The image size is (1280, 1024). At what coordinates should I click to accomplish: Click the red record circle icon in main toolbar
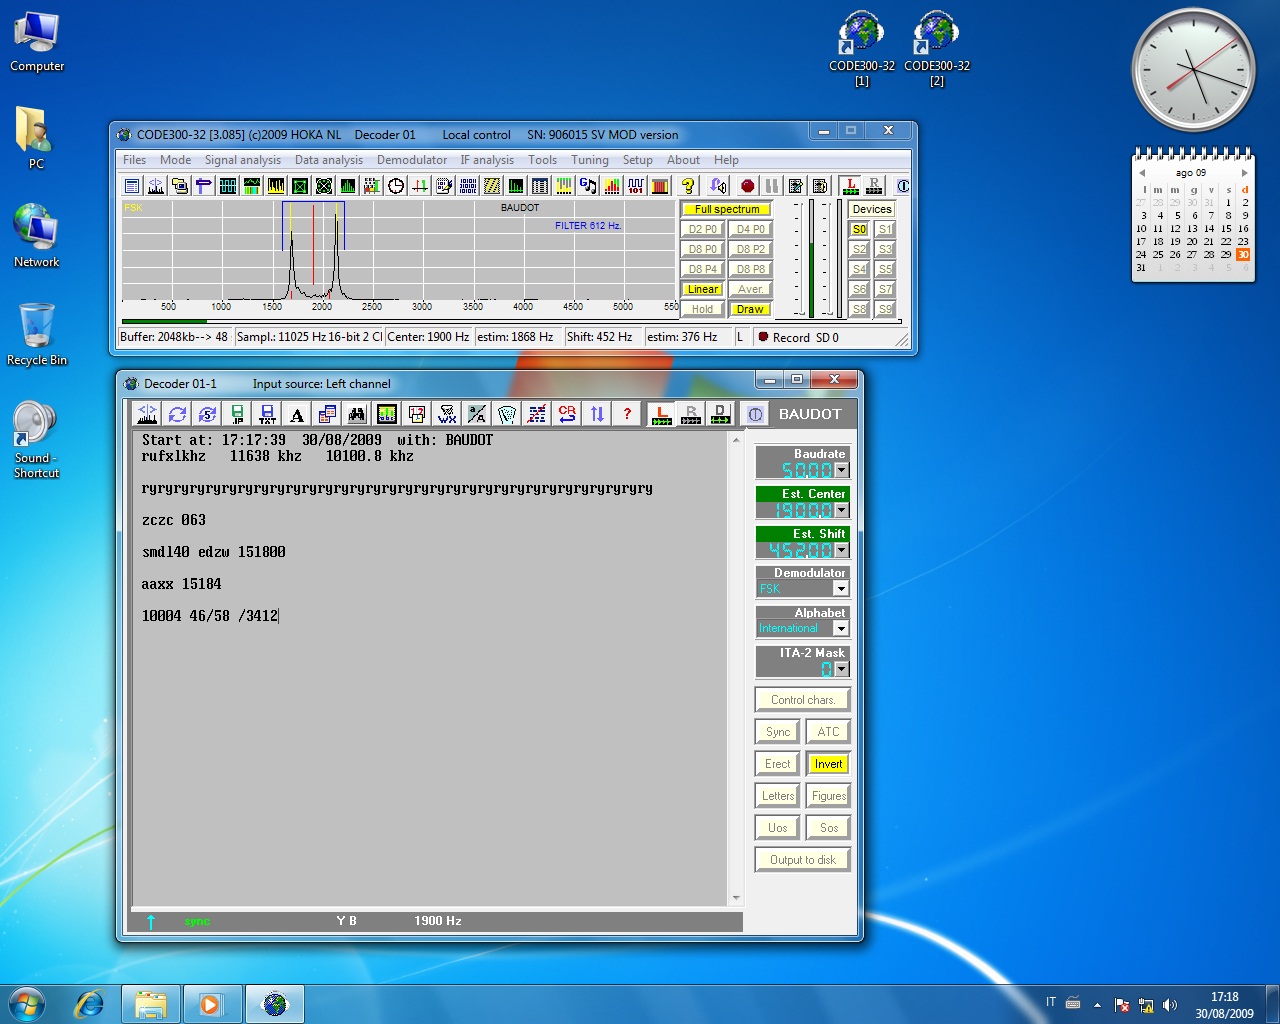[x=747, y=186]
